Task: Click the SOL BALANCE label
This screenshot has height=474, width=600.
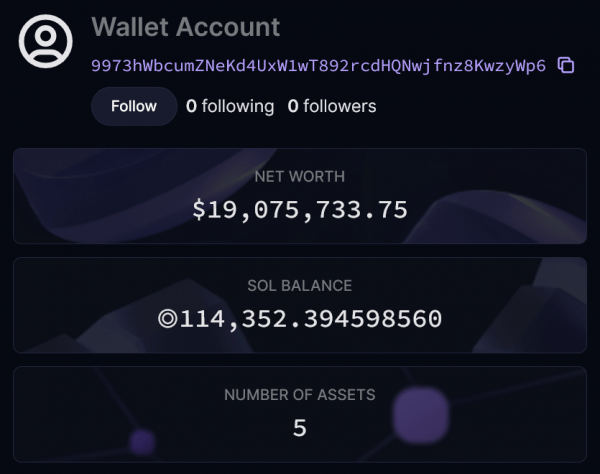Action: (300, 286)
